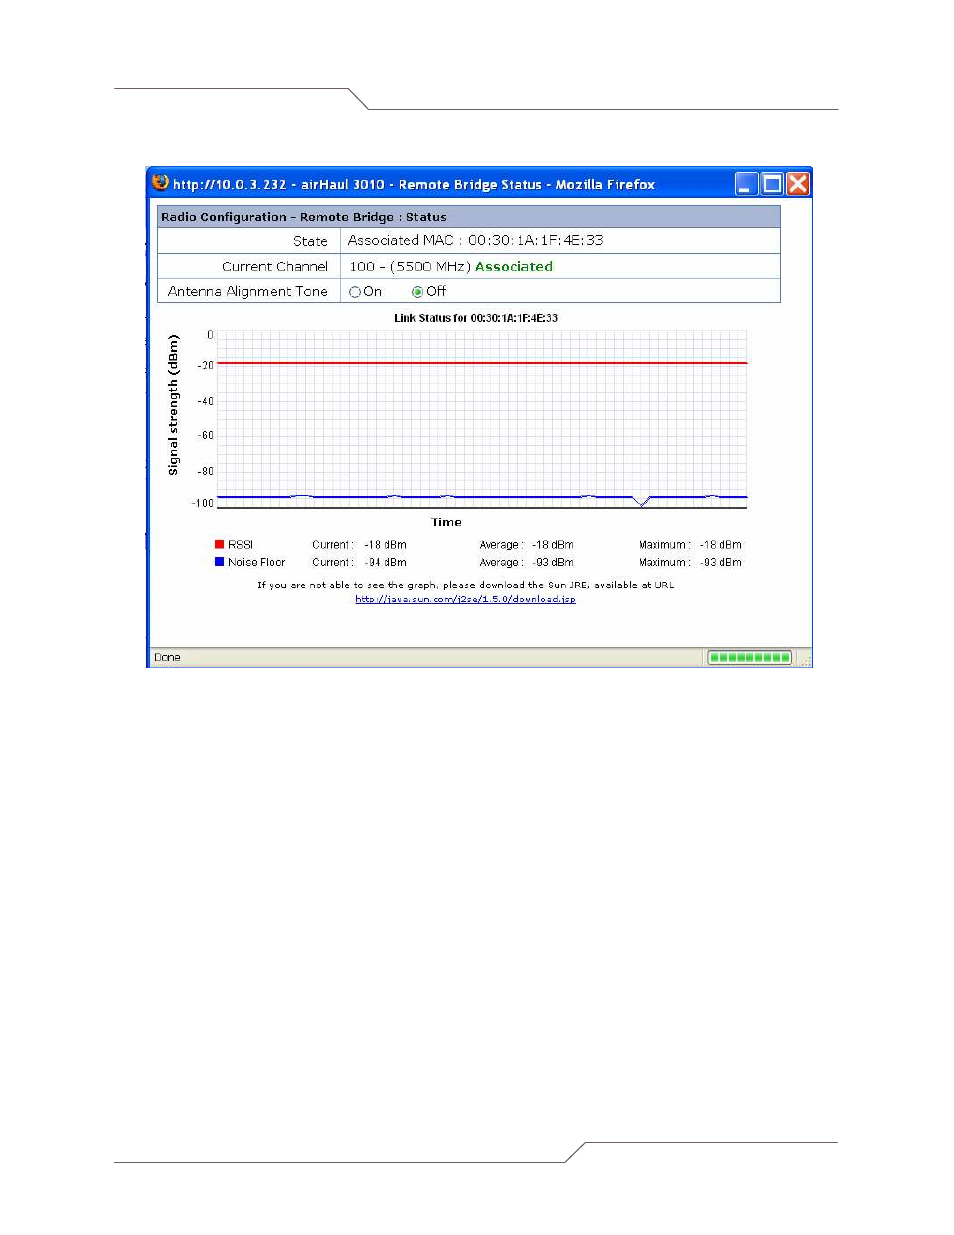Click the RSSI Average -18 dBm value
This screenshot has width=954, height=1235.
click(x=552, y=545)
